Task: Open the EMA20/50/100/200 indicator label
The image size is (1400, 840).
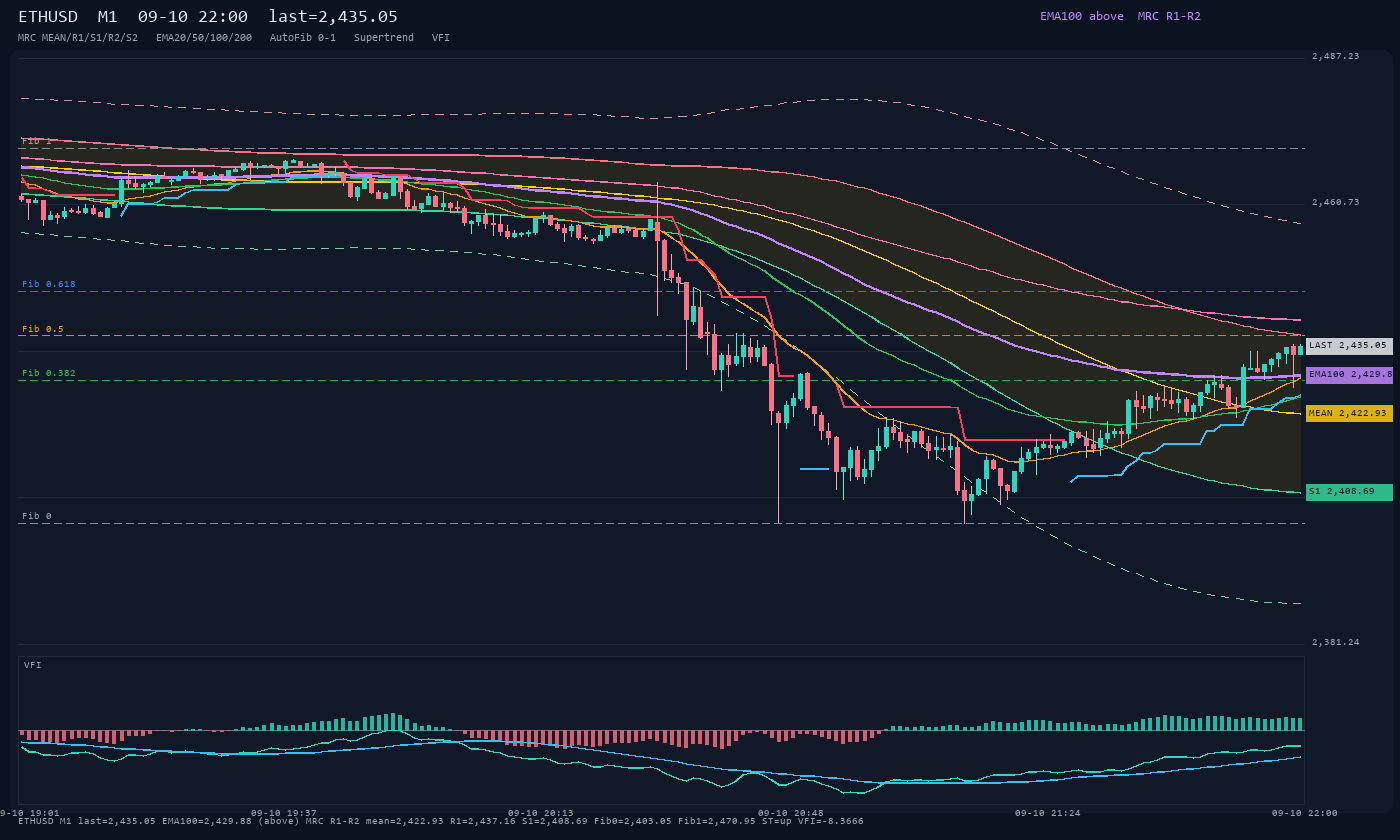Action: point(204,37)
